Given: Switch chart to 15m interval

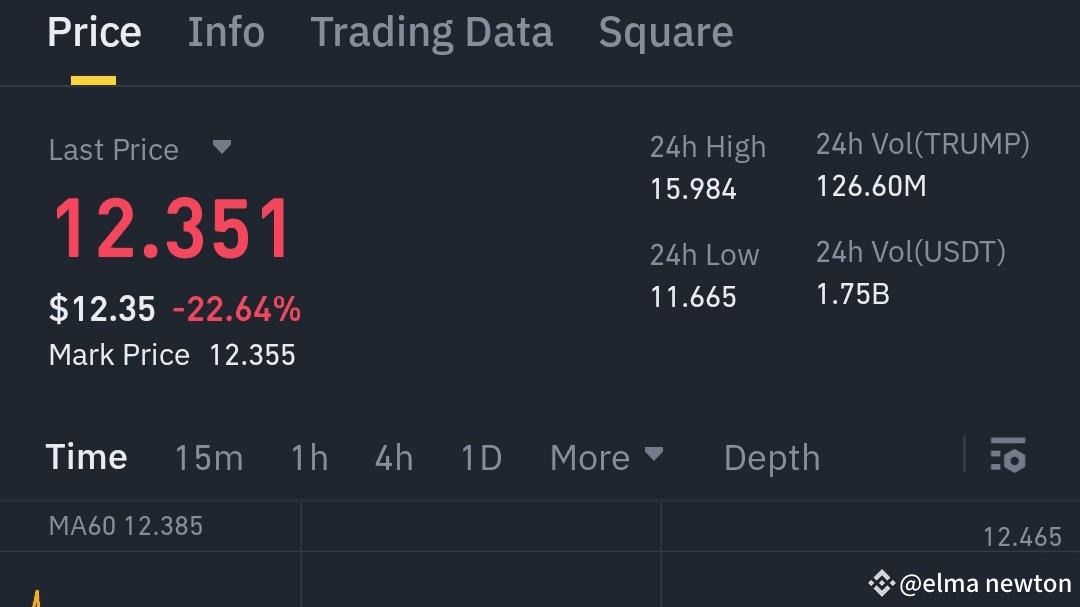Looking at the screenshot, I should pyautogui.click(x=209, y=458).
